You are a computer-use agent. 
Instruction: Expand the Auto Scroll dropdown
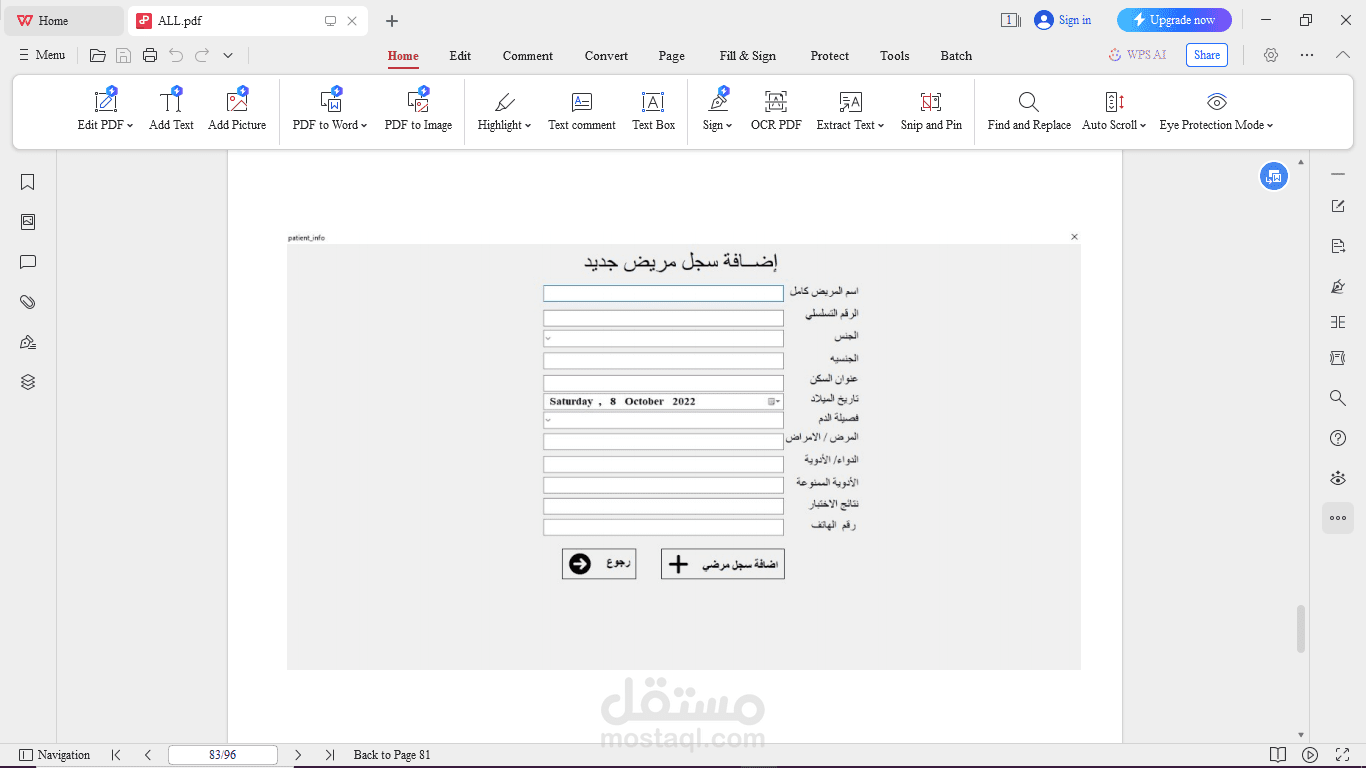click(x=1144, y=126)
